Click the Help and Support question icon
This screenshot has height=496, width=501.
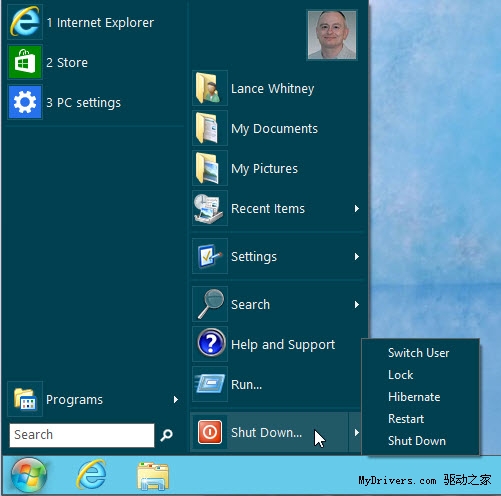click(x=210, y=344)
